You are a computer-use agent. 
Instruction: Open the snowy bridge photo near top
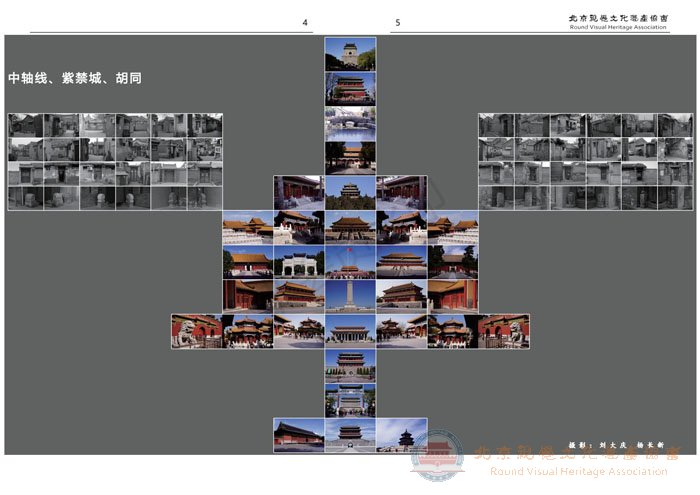point(350,123)
